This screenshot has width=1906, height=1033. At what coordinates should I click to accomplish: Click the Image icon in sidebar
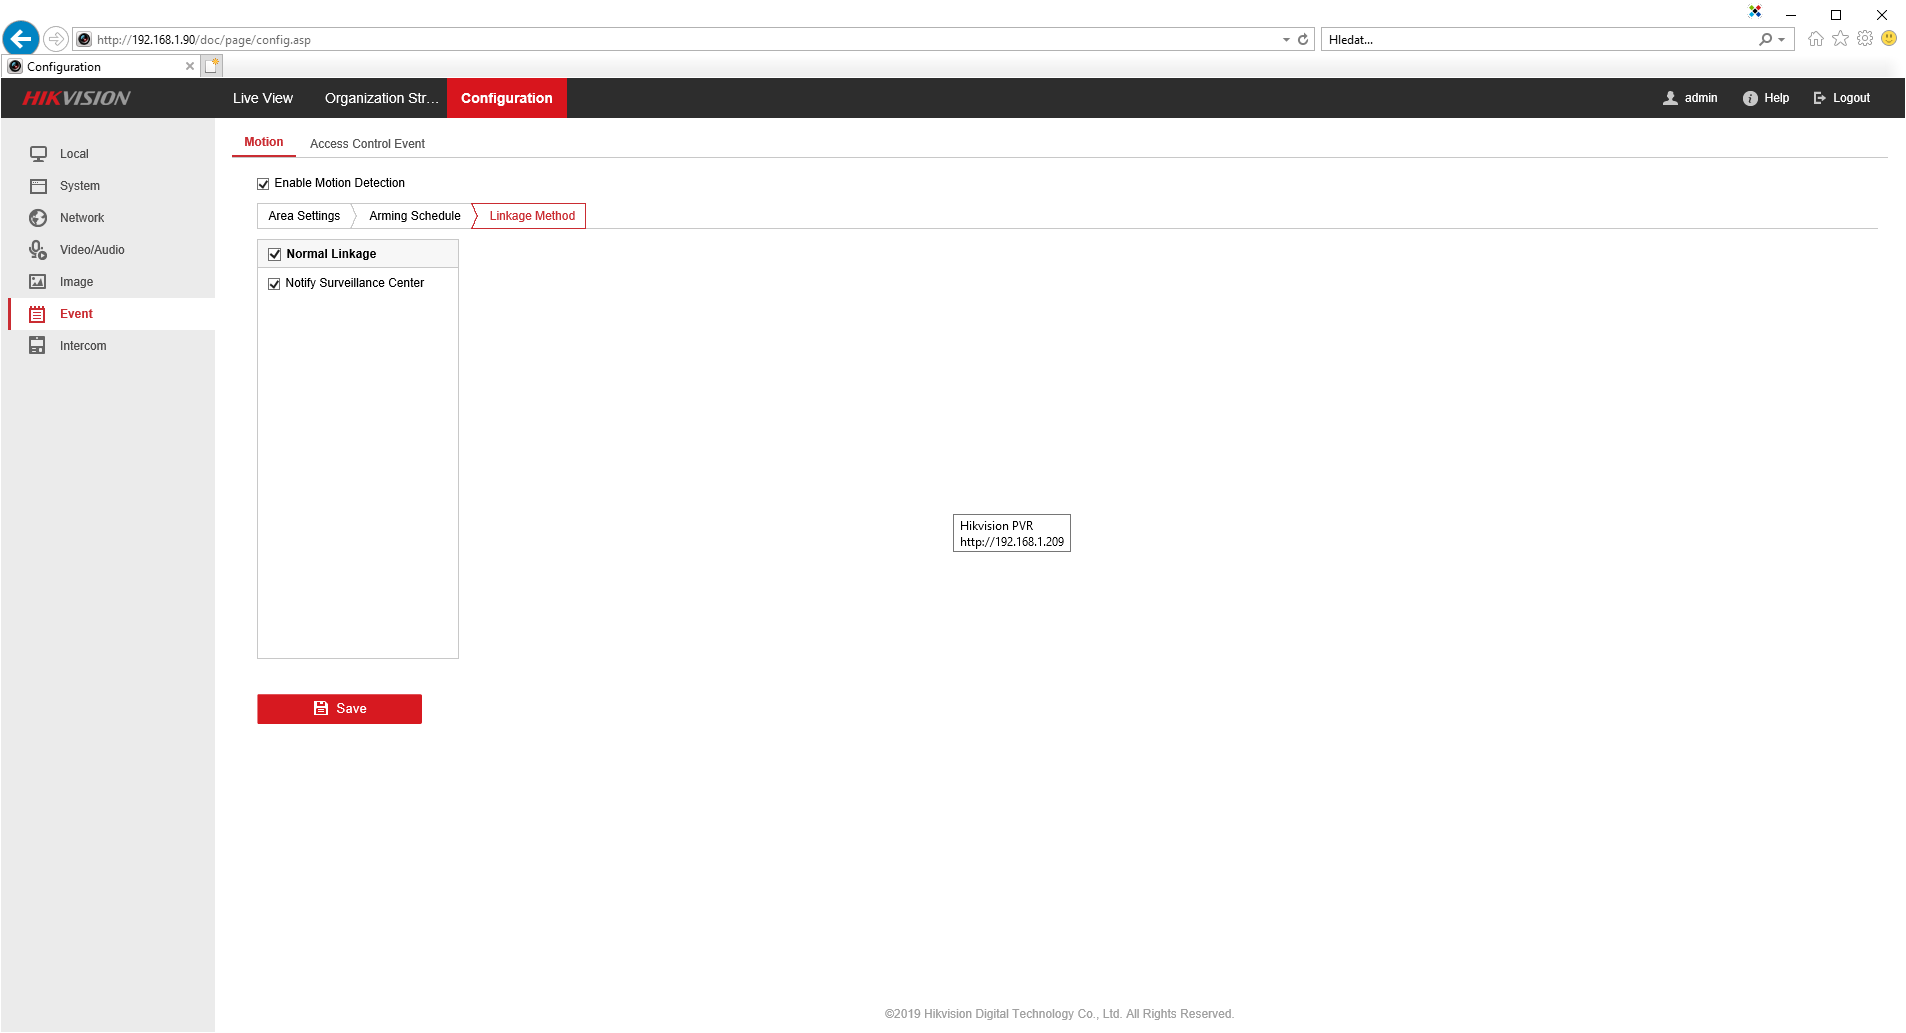point(38,282)
